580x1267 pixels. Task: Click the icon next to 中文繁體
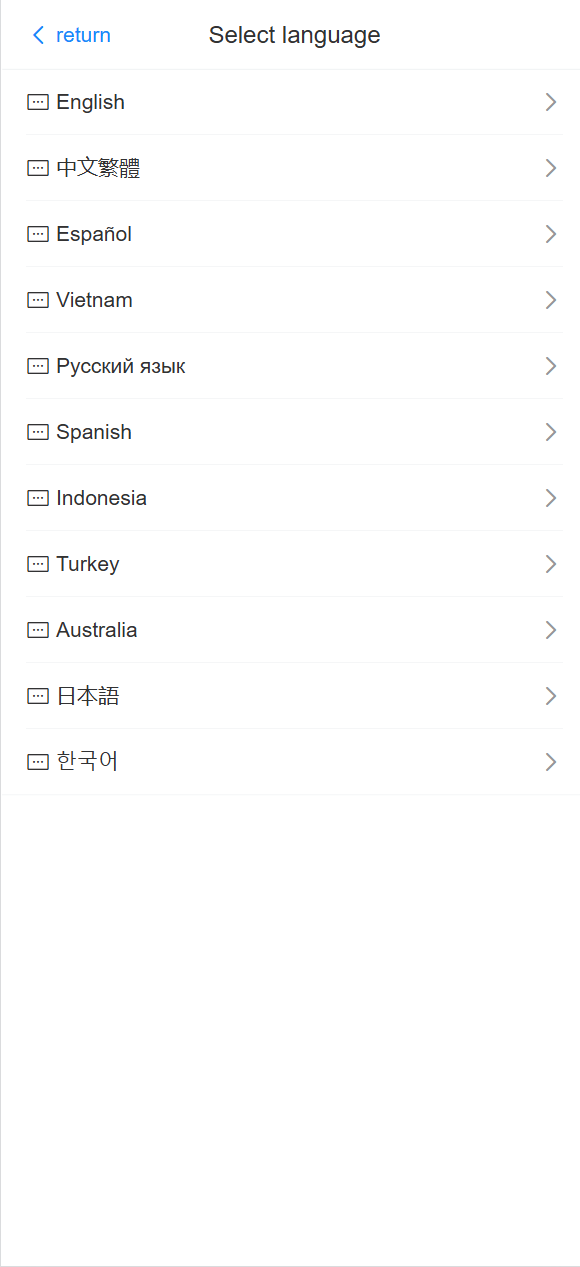[38, 168]
